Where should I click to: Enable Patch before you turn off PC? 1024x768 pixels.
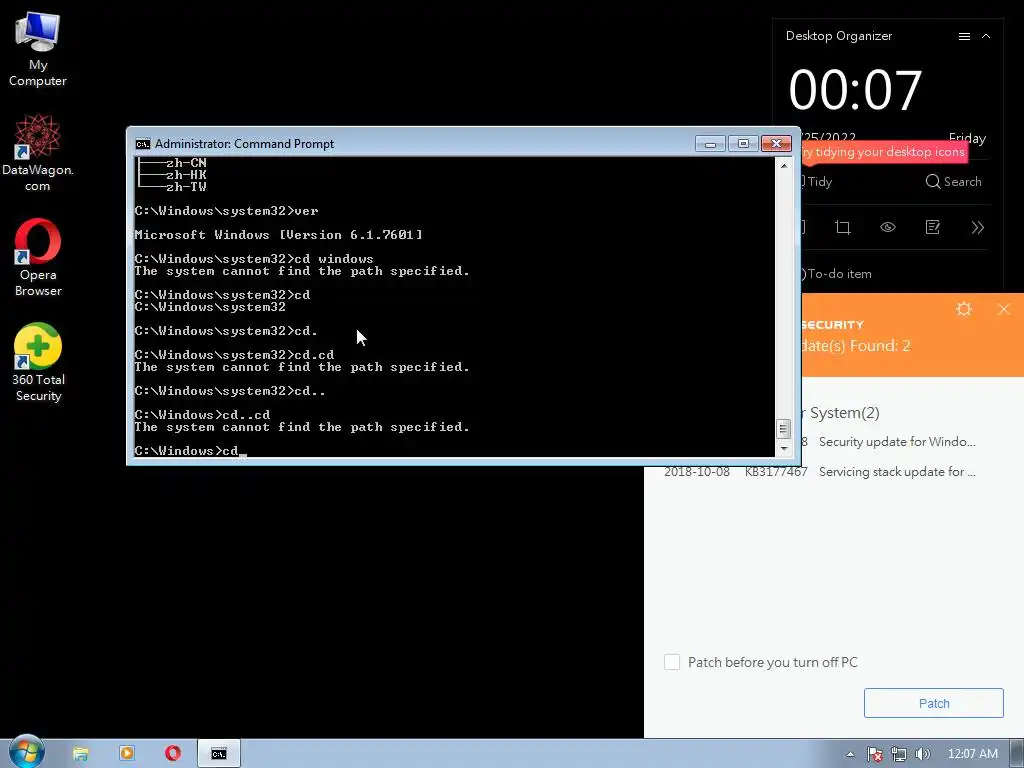[x=672, y=662]
